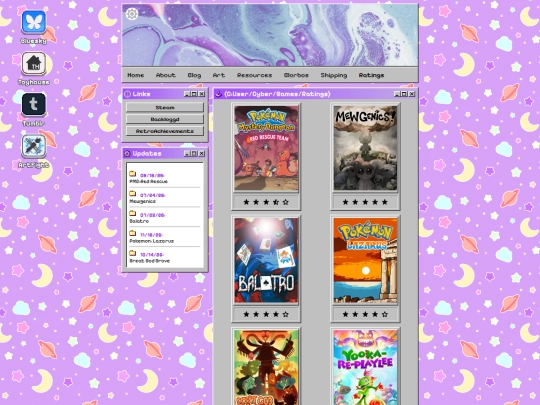
Task: Click the star rating under Pokemon Lazarus
Action: [x=365, y=314]
